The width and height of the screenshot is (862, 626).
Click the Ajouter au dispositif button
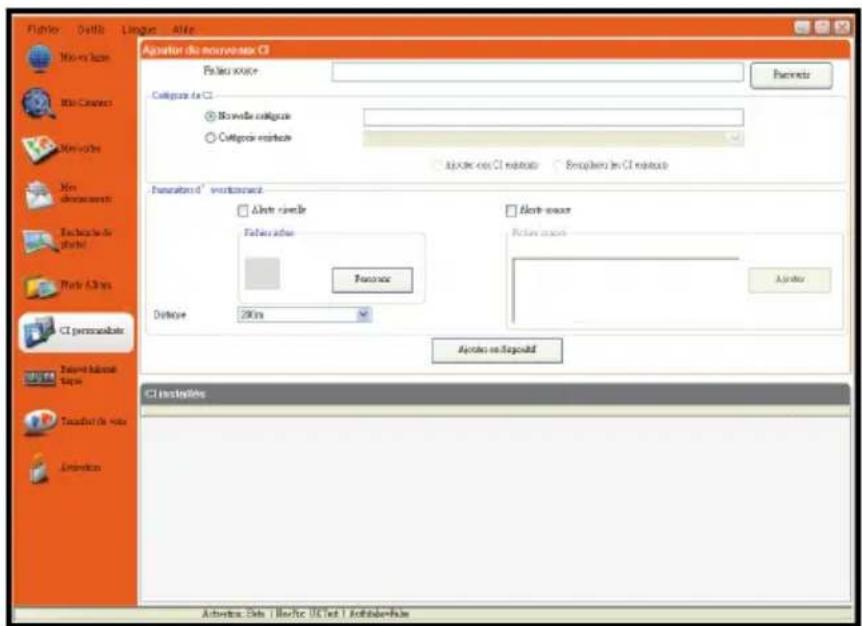(497, 350)
